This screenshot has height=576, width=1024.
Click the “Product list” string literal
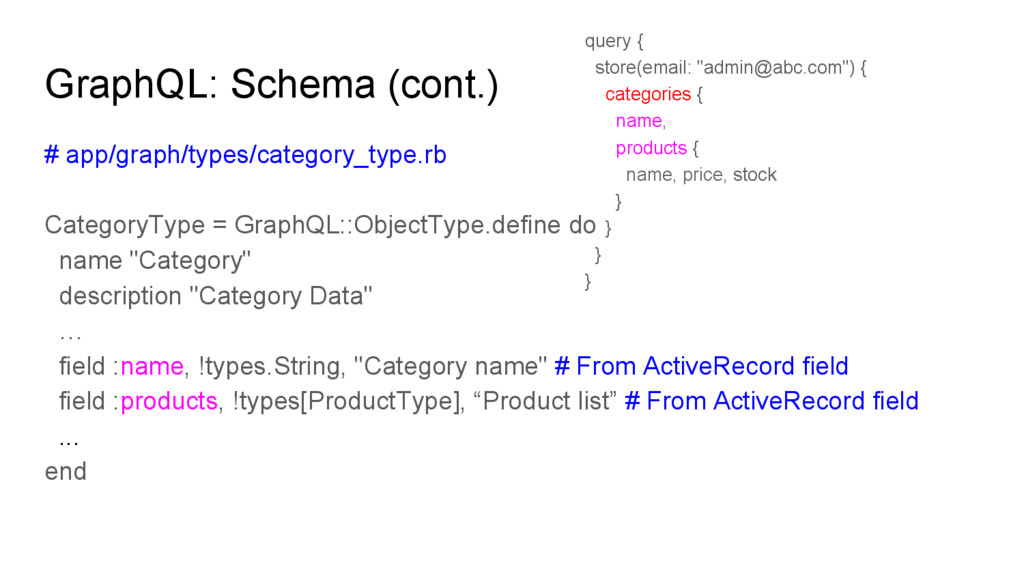click(x=545, y=401)
